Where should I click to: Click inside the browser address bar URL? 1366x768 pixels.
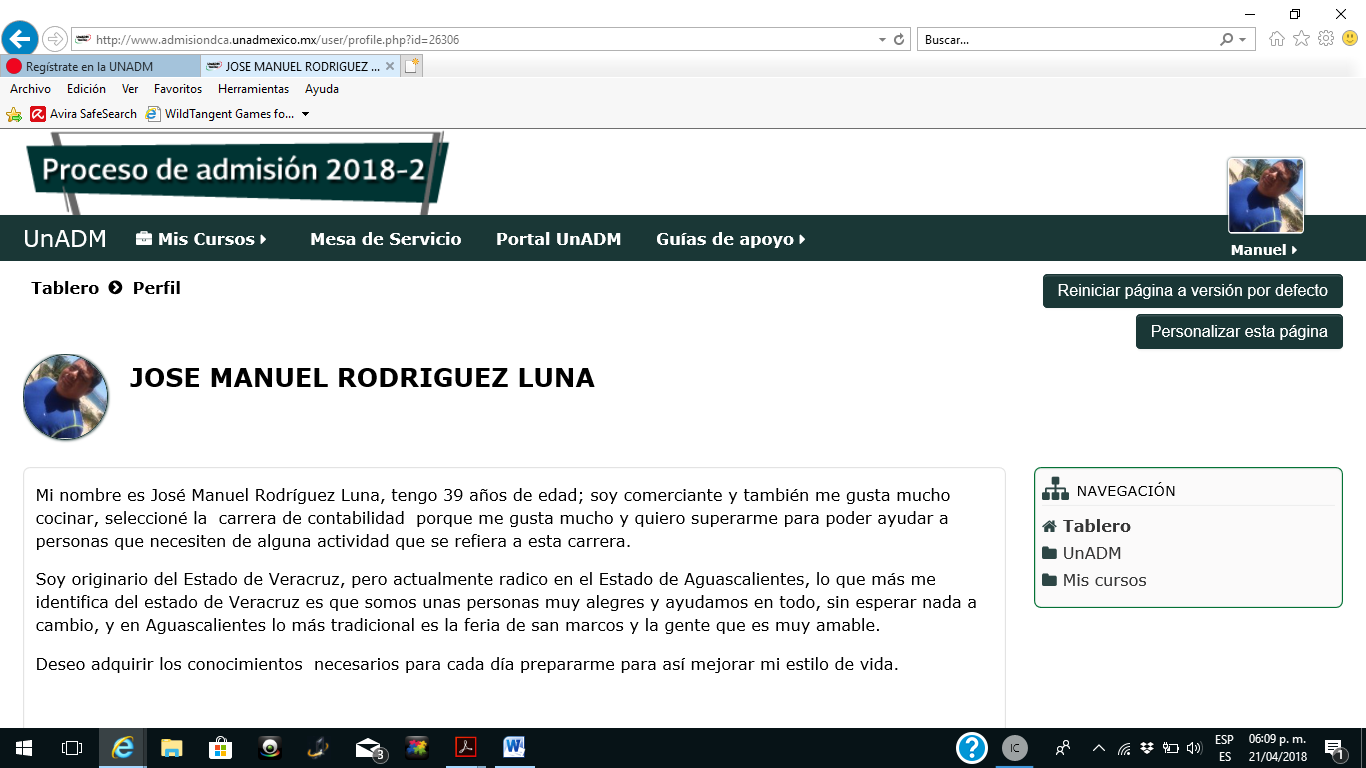coord(277,40)
